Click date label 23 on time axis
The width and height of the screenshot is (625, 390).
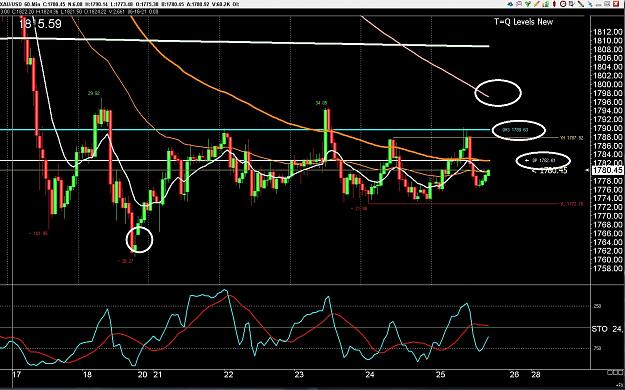coord(299,374)
